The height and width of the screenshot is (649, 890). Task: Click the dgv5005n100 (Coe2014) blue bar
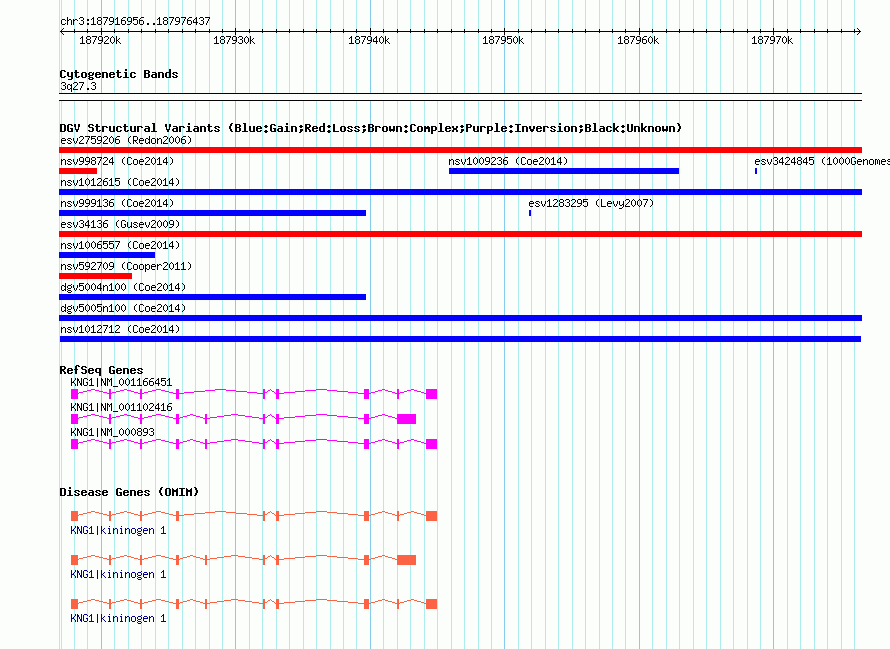tap(460, 318)
